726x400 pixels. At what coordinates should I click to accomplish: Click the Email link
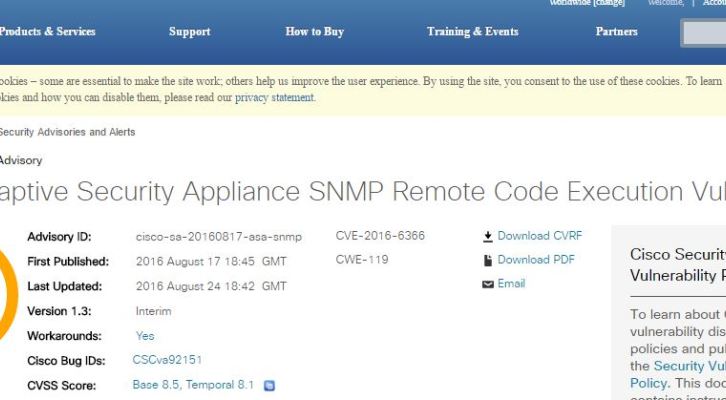[511, 283]
